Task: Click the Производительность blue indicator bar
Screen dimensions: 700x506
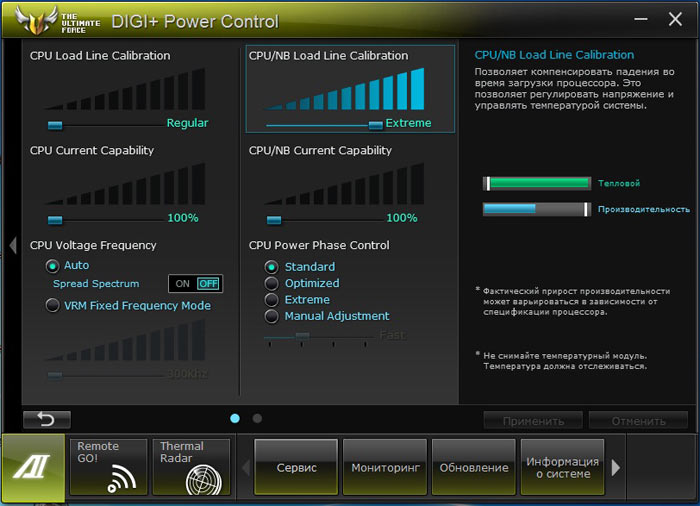Action: pos(537,209)
